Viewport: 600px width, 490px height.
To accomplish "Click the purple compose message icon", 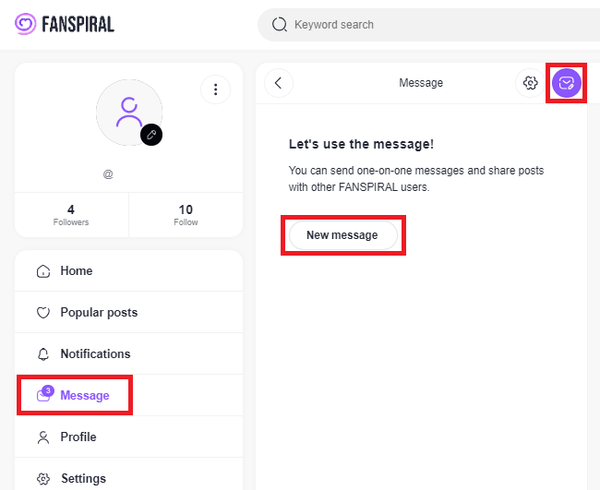I will (x=566, y=83).
